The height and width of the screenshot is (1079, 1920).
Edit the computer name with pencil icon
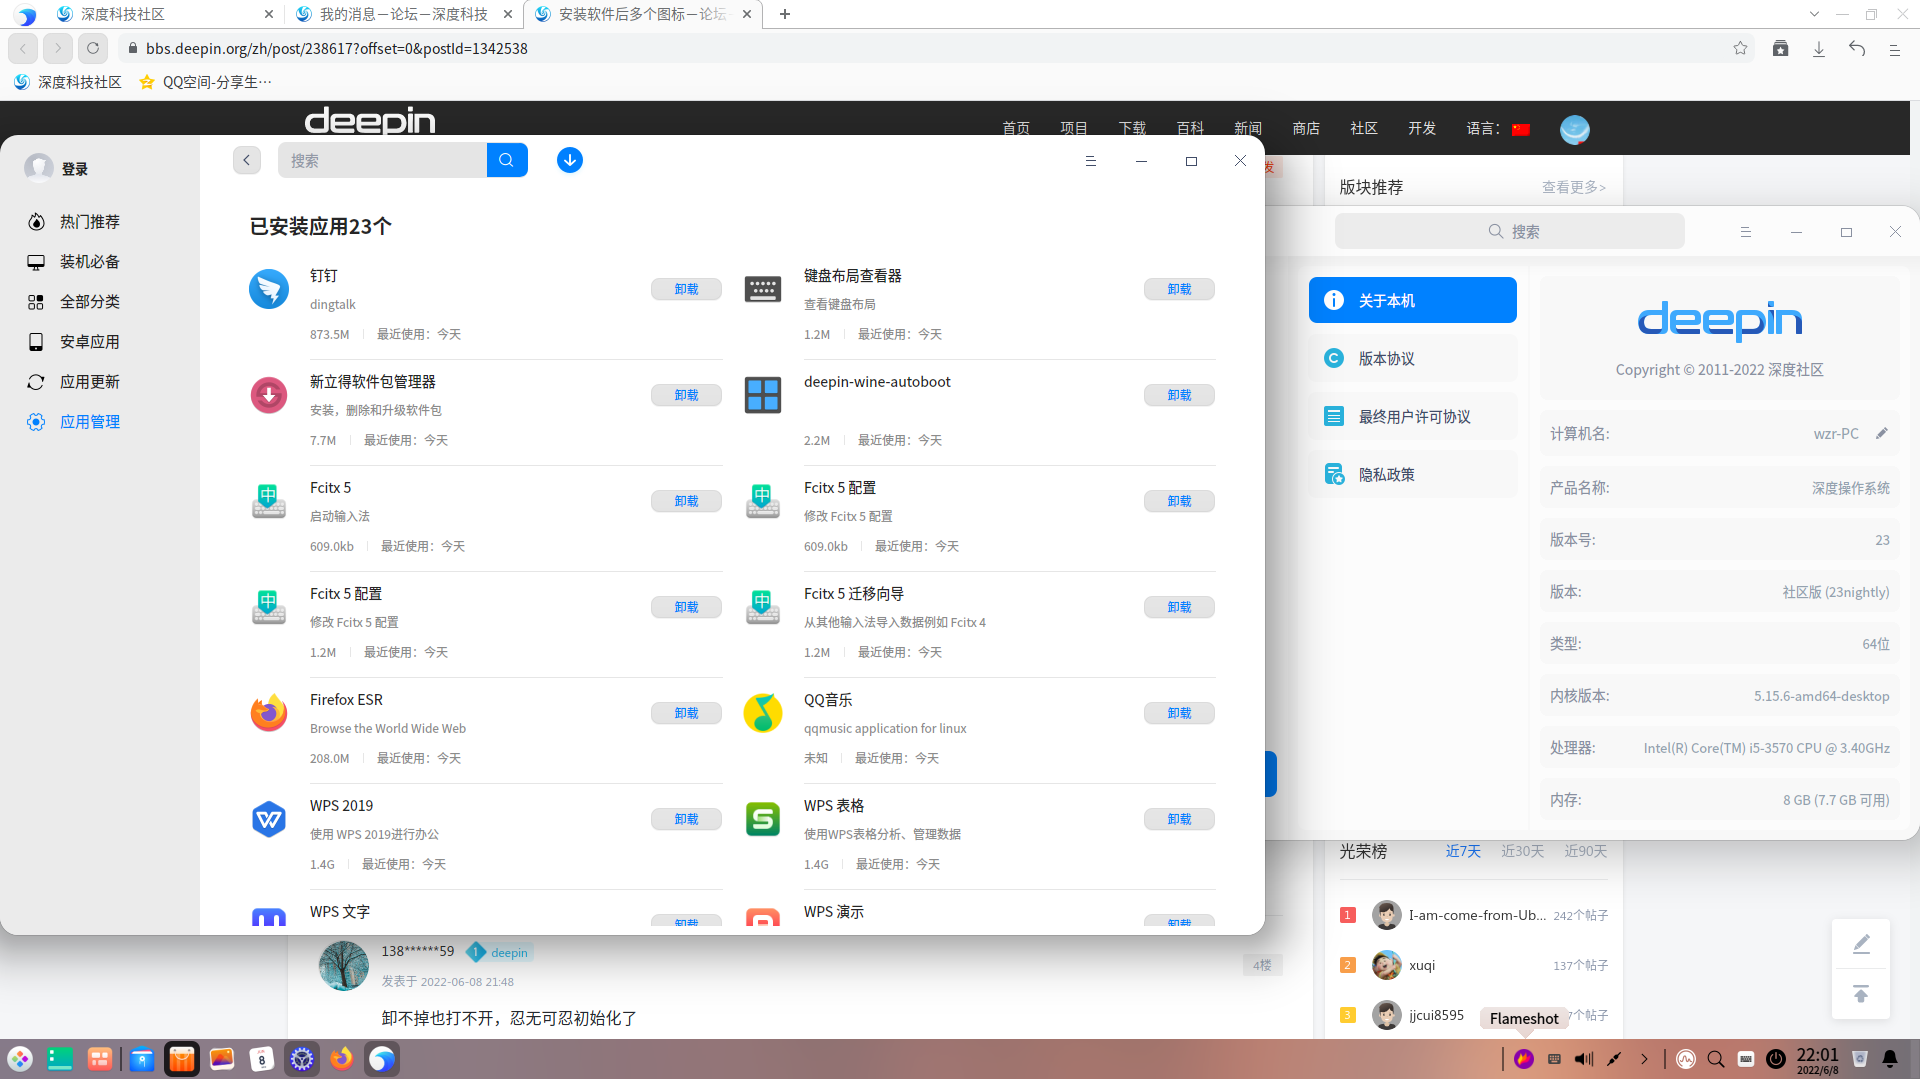[x=1882, y=433]
